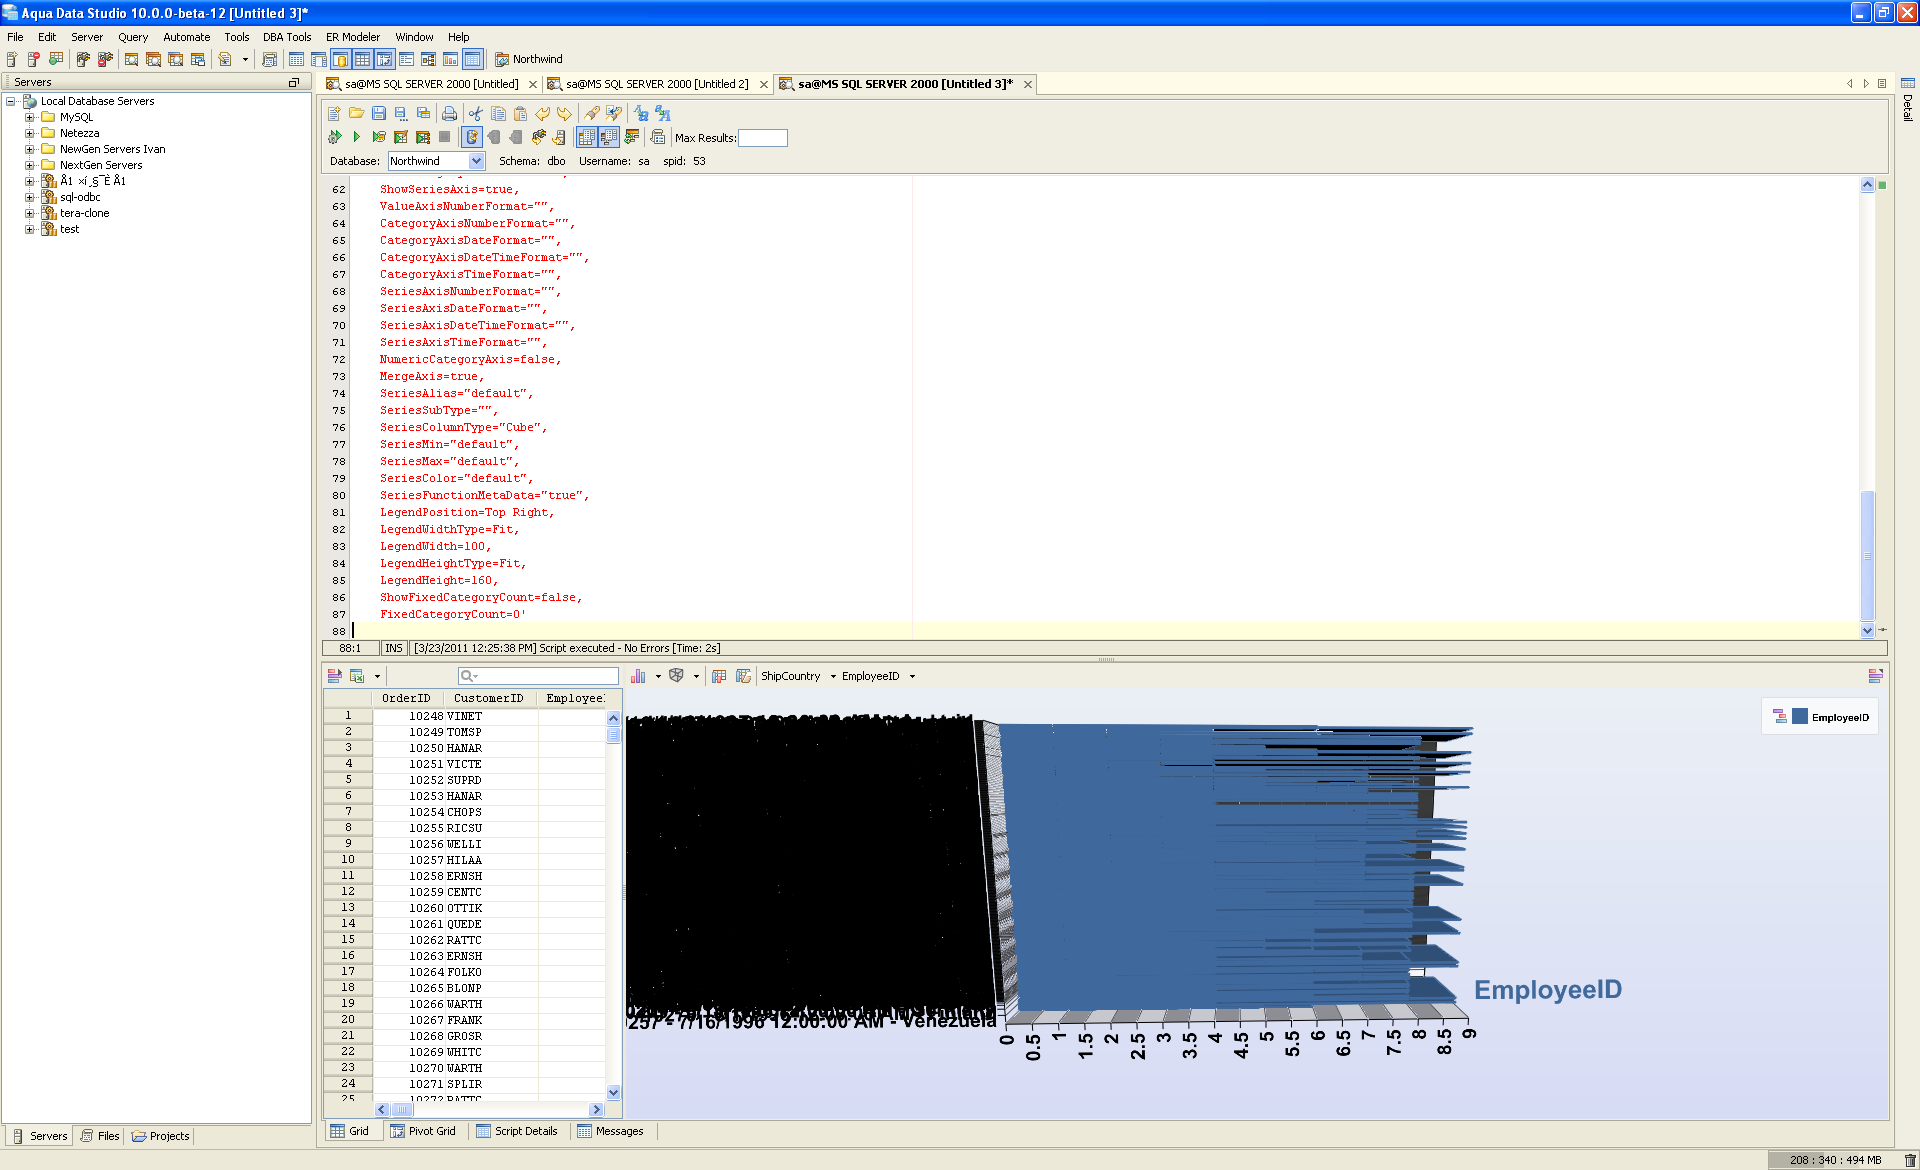The height and width of the screenshot is (1170, 1920).
Task: Select the Untitled 2 query tab
Action: 656,84
